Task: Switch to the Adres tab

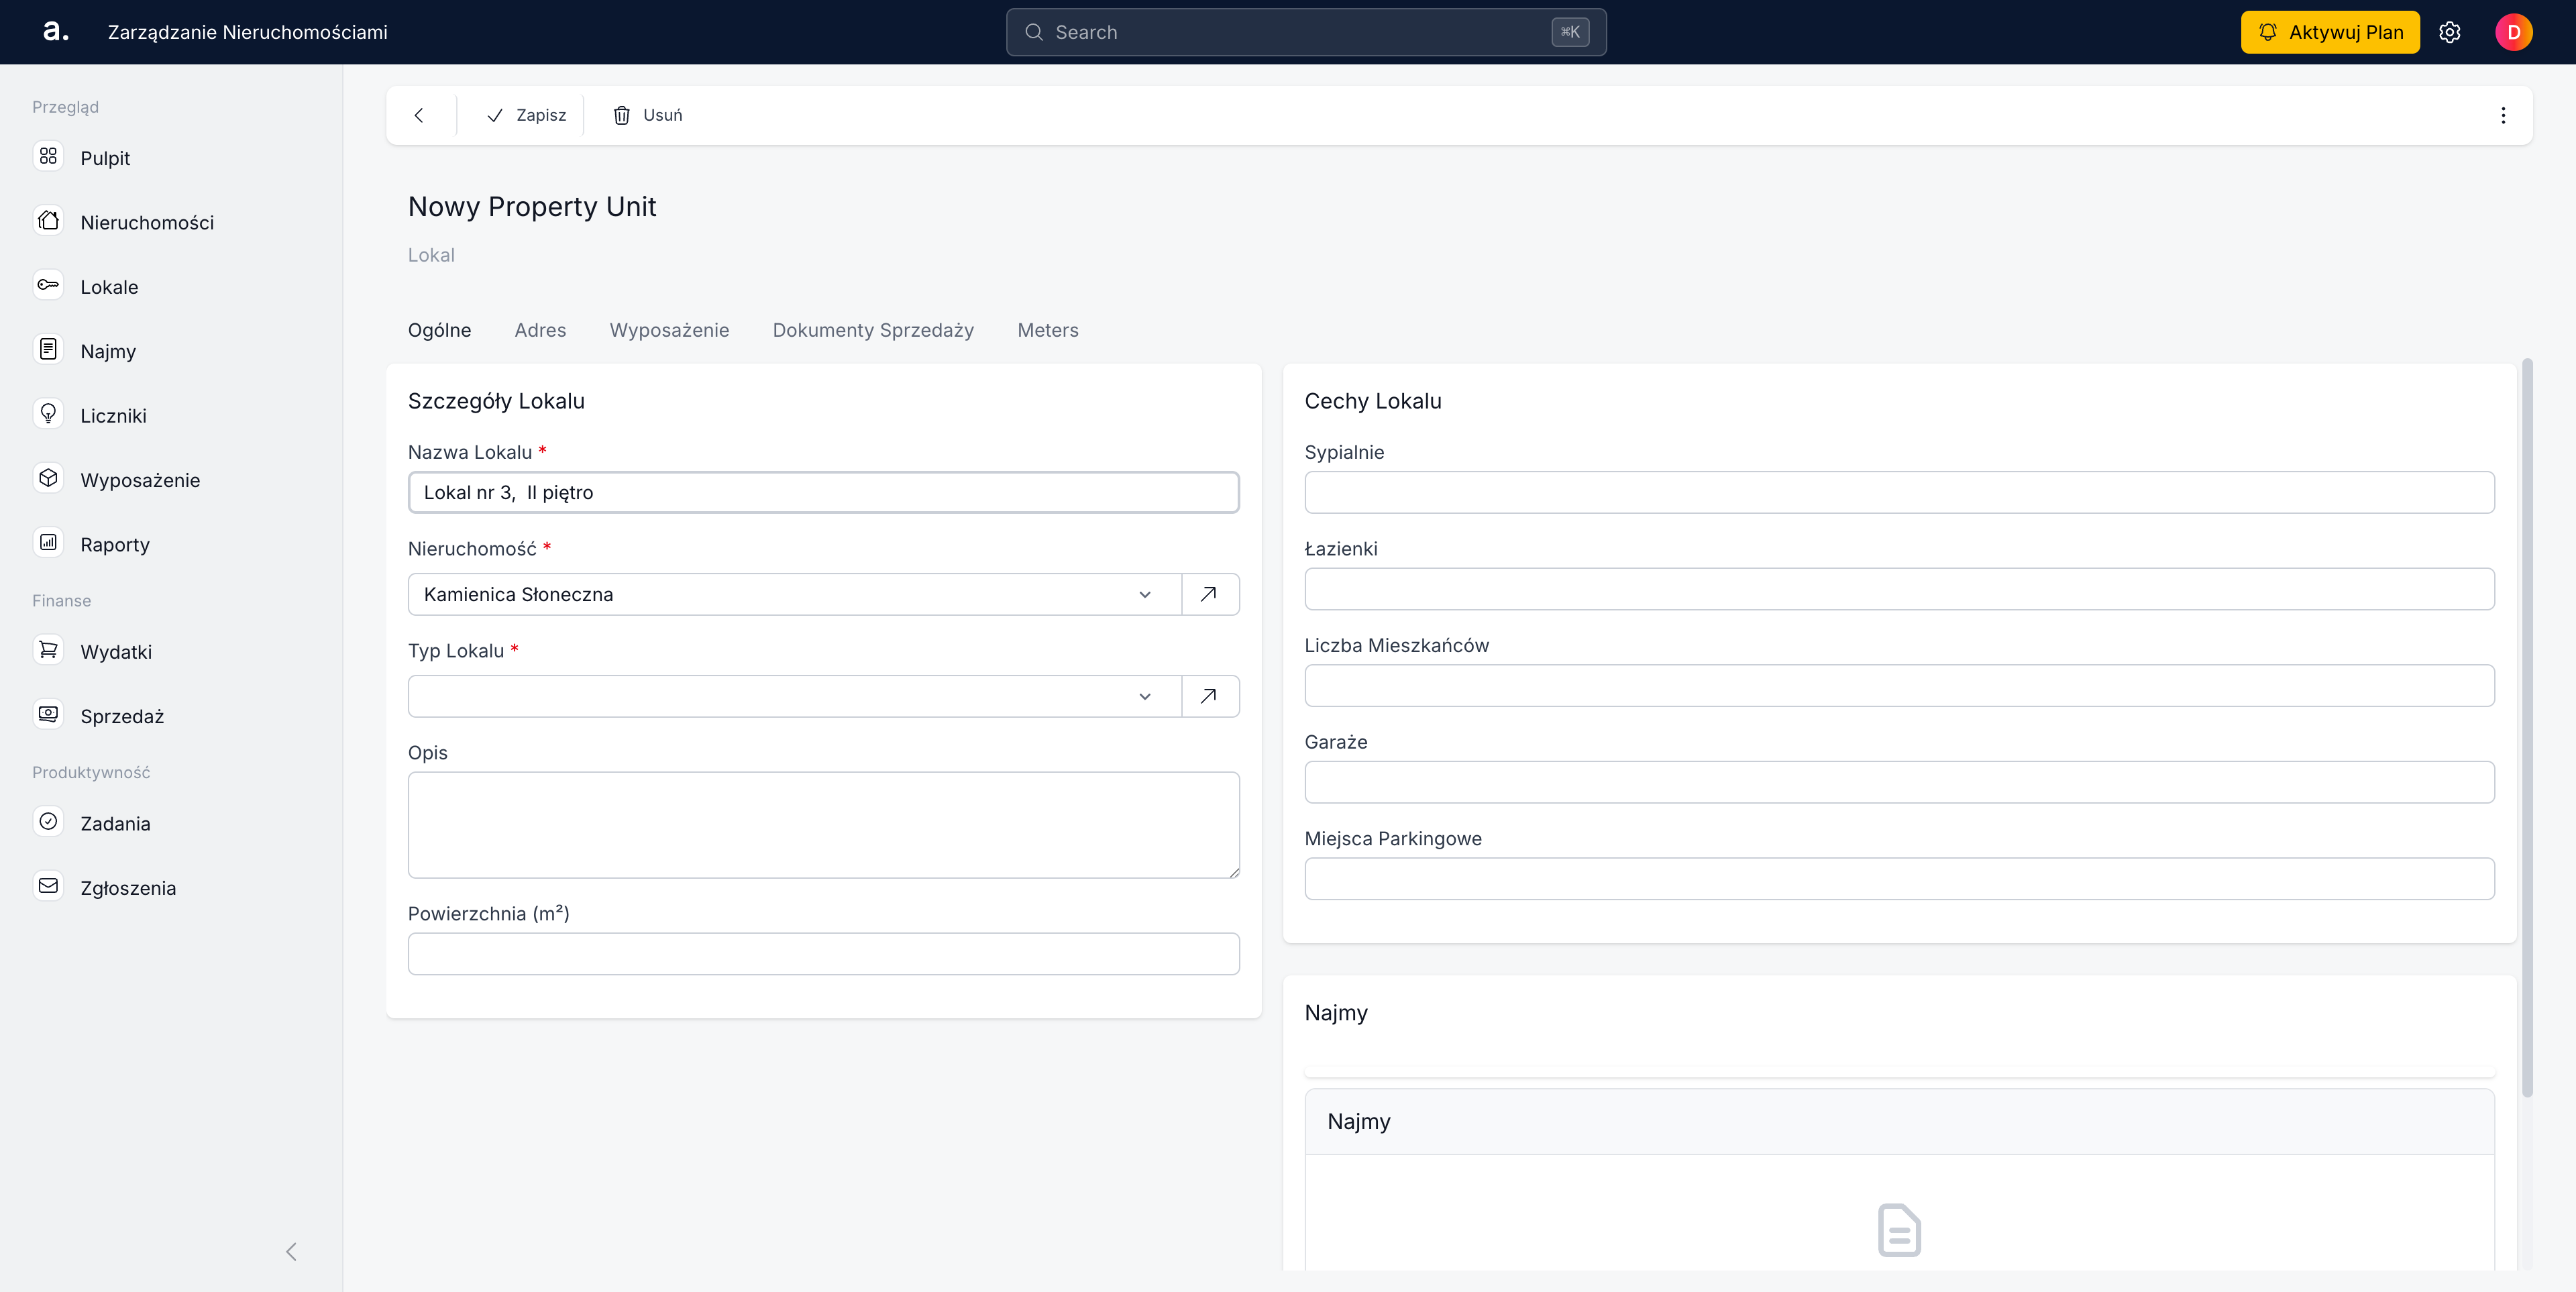Action: [540, 330]
